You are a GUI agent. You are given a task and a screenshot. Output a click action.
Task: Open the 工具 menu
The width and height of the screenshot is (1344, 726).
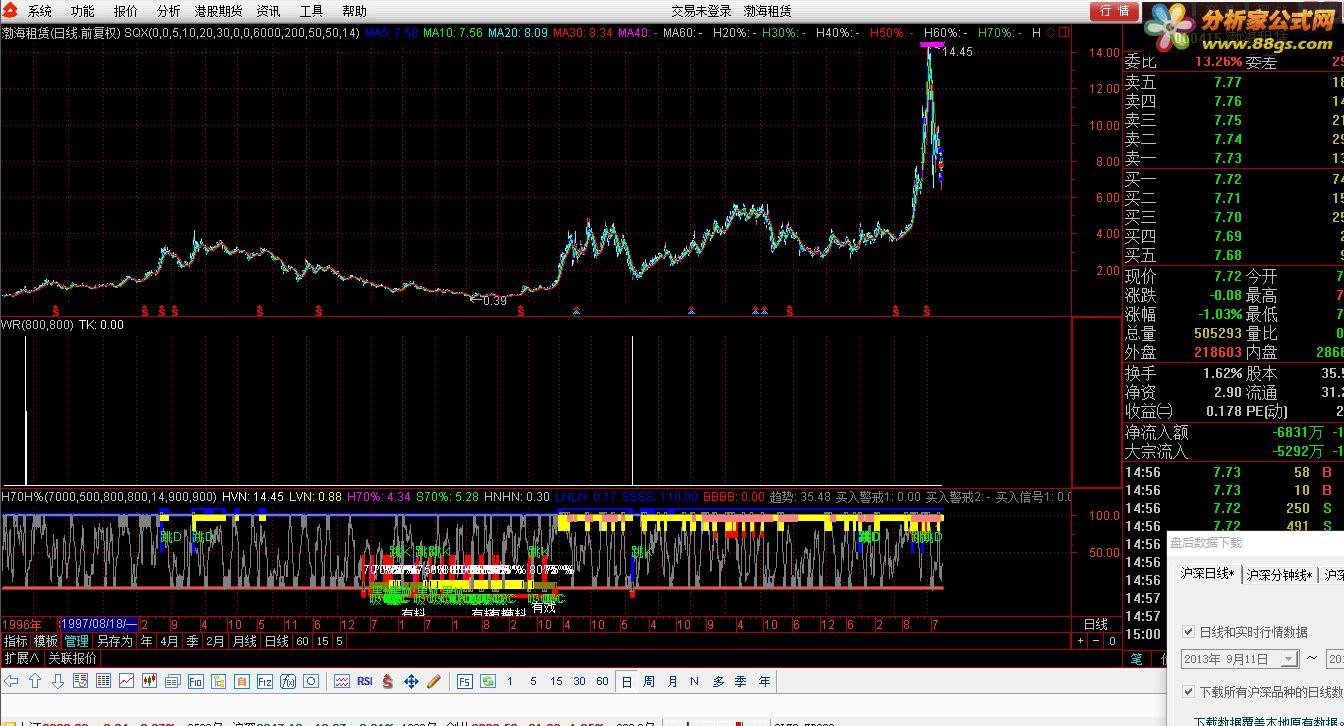point(311,11)
